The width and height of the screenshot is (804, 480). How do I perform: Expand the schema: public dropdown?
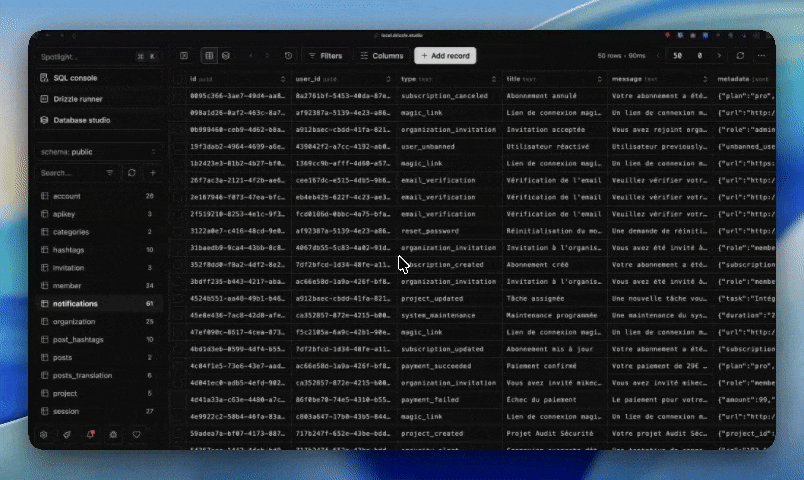coord(97,152)
